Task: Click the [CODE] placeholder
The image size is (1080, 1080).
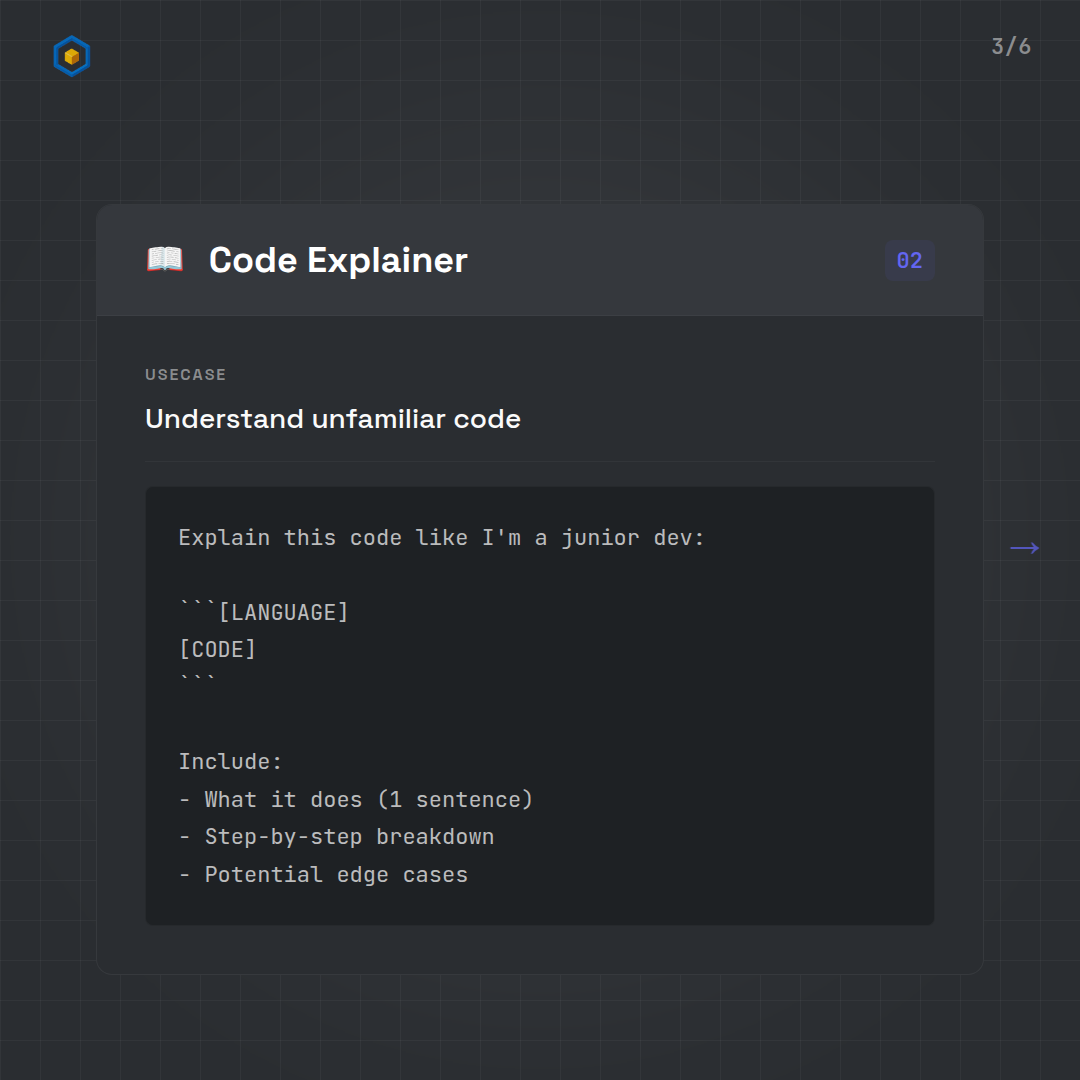Action: coord(217,650)
